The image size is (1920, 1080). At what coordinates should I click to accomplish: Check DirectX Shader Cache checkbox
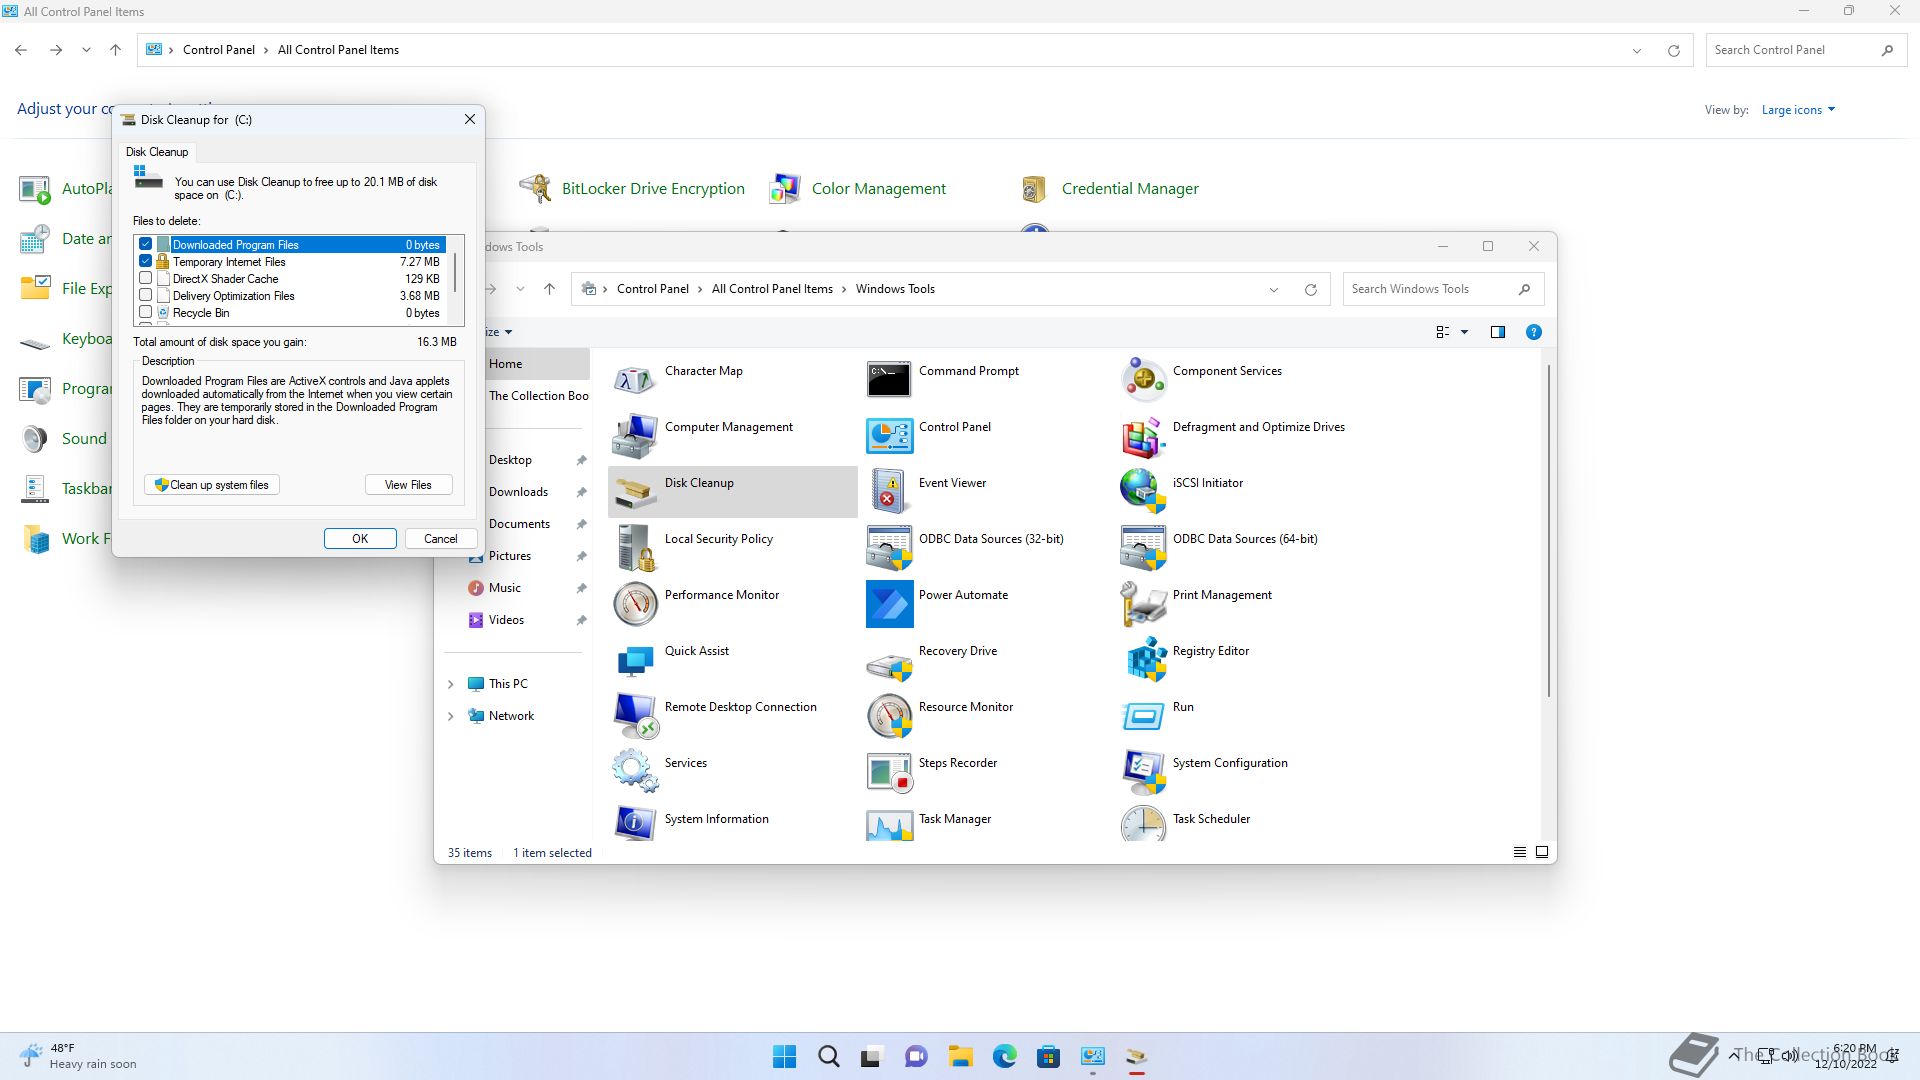146,278
